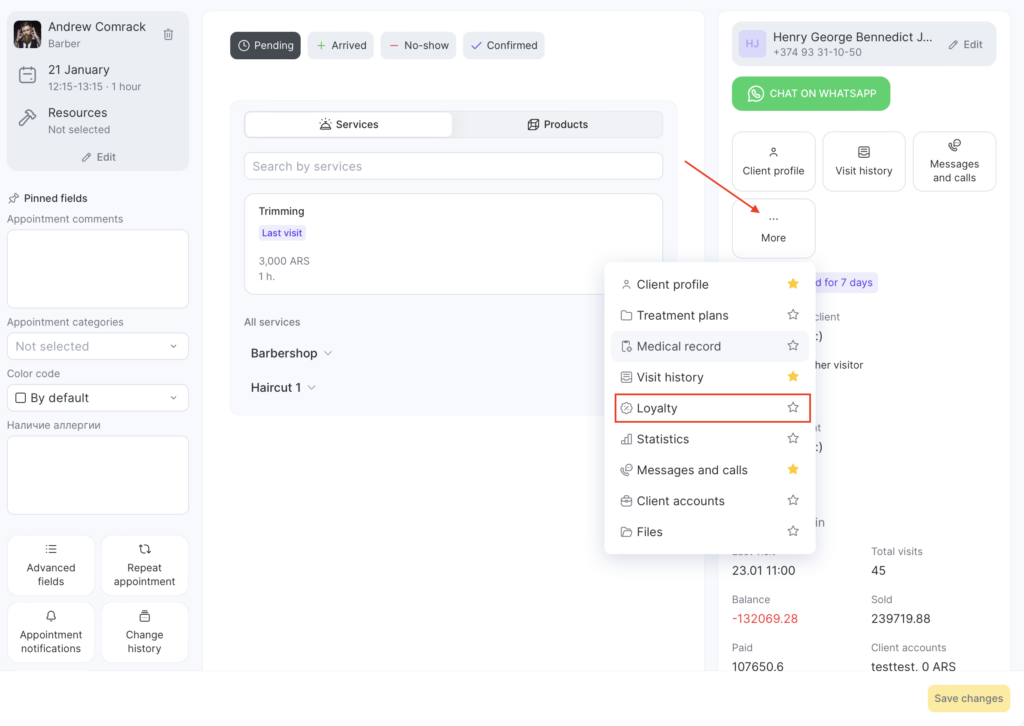Open Advanced fields
The width and height of the screenshot is (1024, 726).
coord(51,565)
